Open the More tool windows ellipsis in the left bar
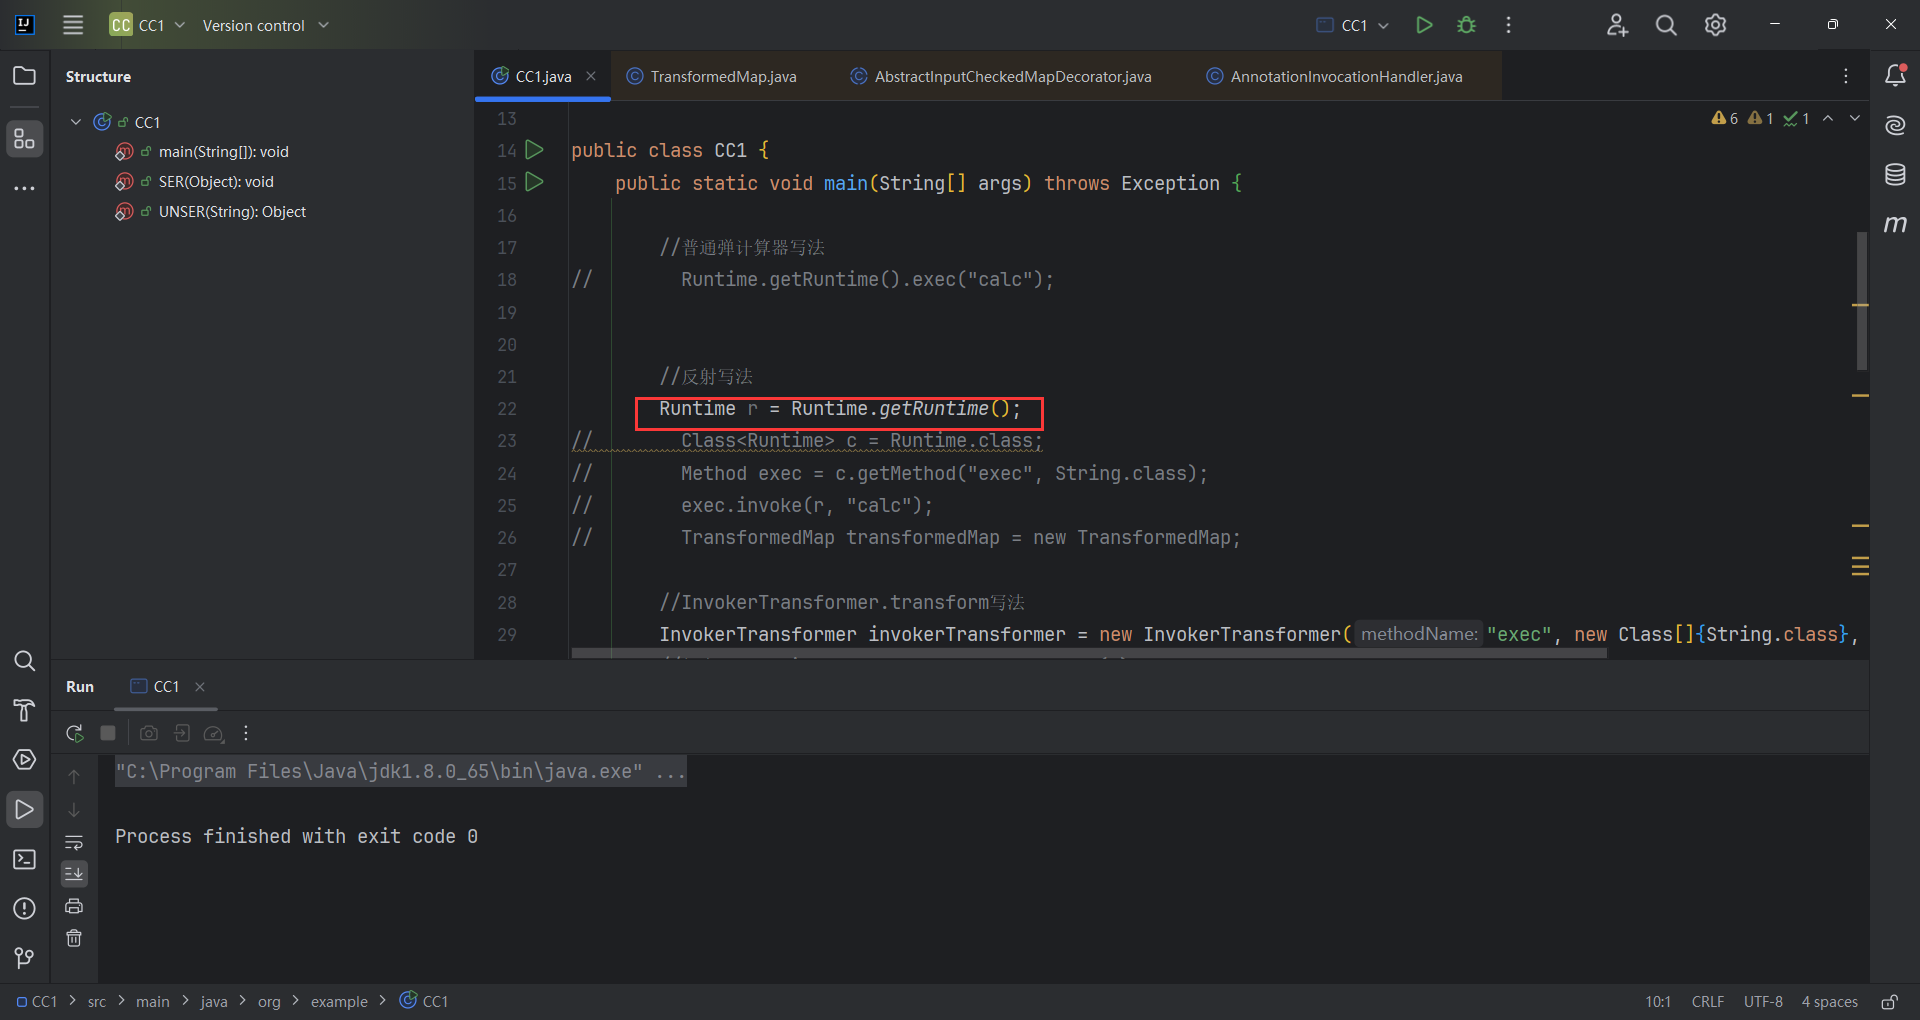The width and height of the screenshot is (1920, 1020). (x=24, y=188)
